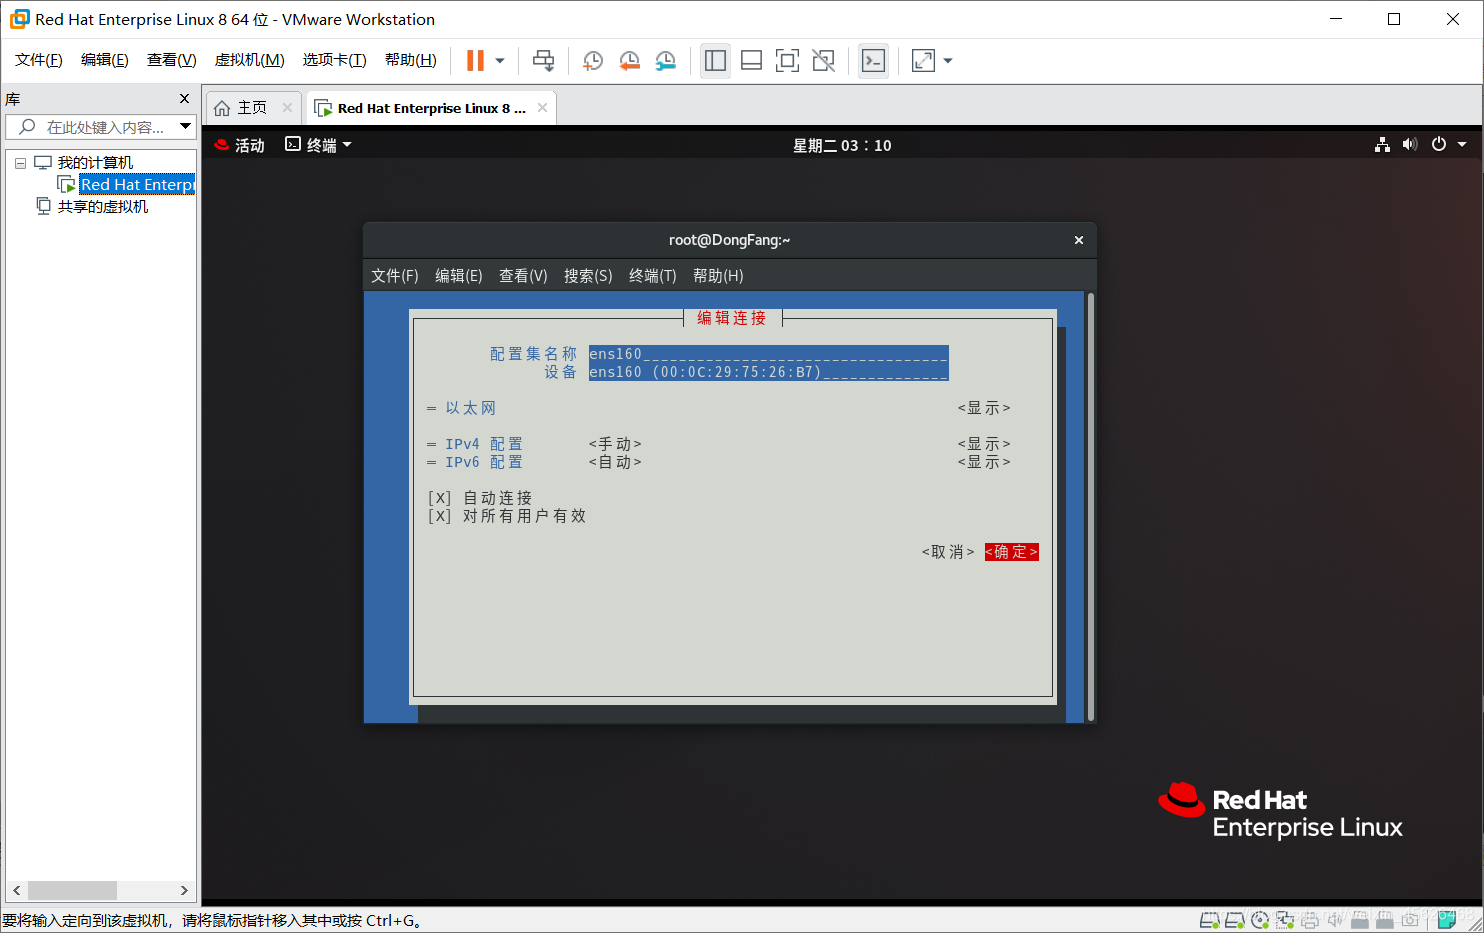Click the printer status icon
Image resolution: width=1484 pixels, height=933 pixels.
click(1310, 921)
